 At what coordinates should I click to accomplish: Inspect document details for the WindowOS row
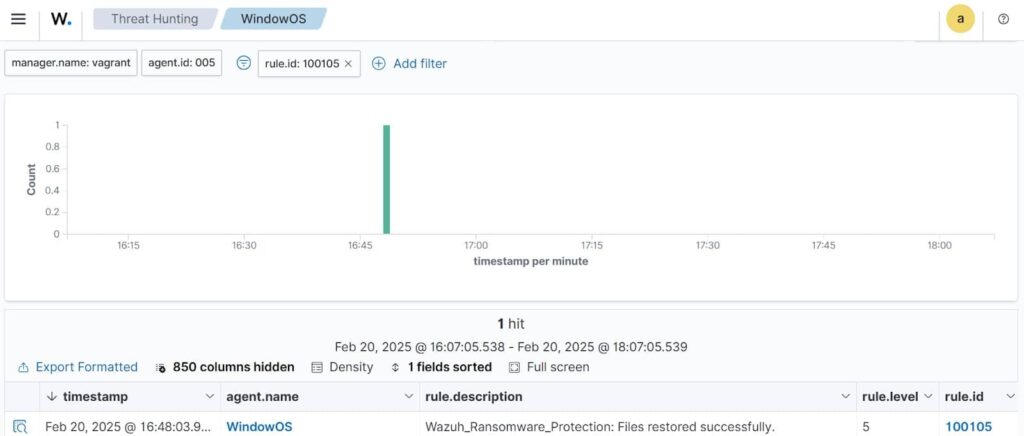[21, 427]
